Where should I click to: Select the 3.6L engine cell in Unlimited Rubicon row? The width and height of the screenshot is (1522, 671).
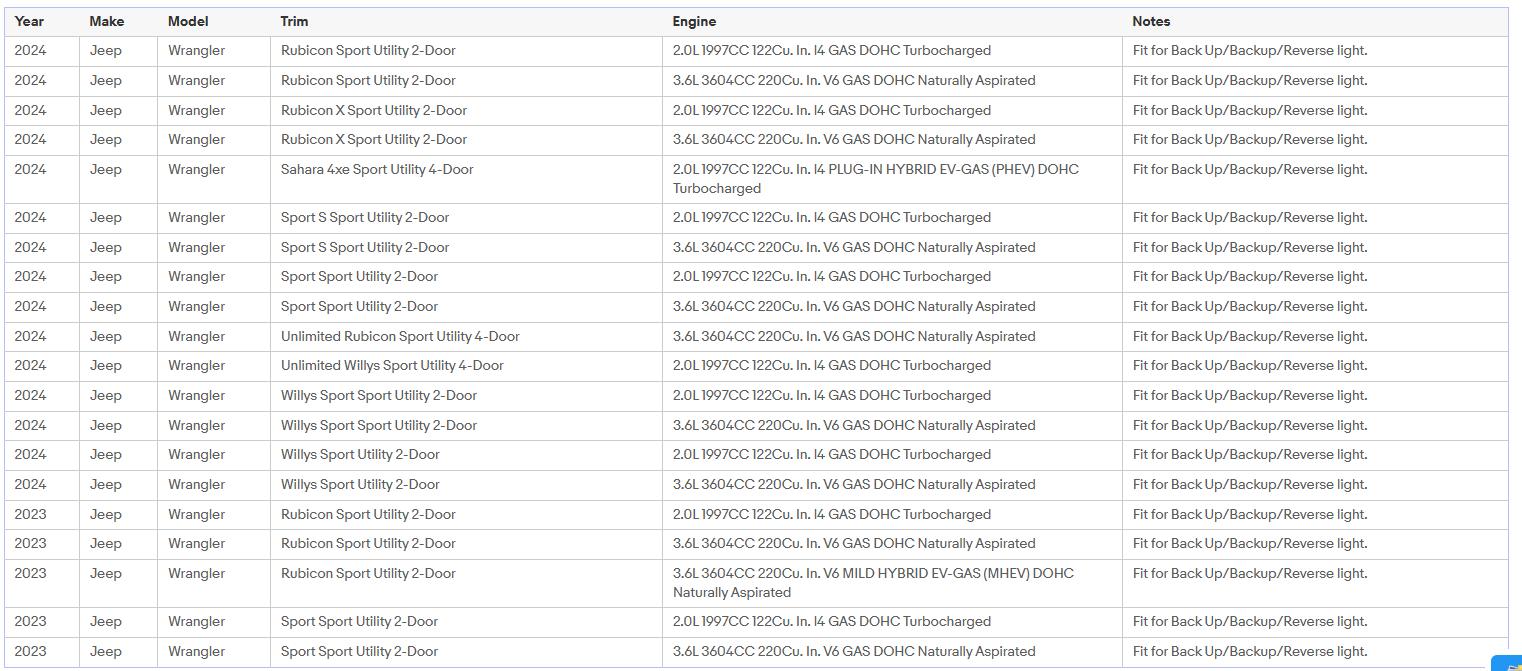(853, 337)
